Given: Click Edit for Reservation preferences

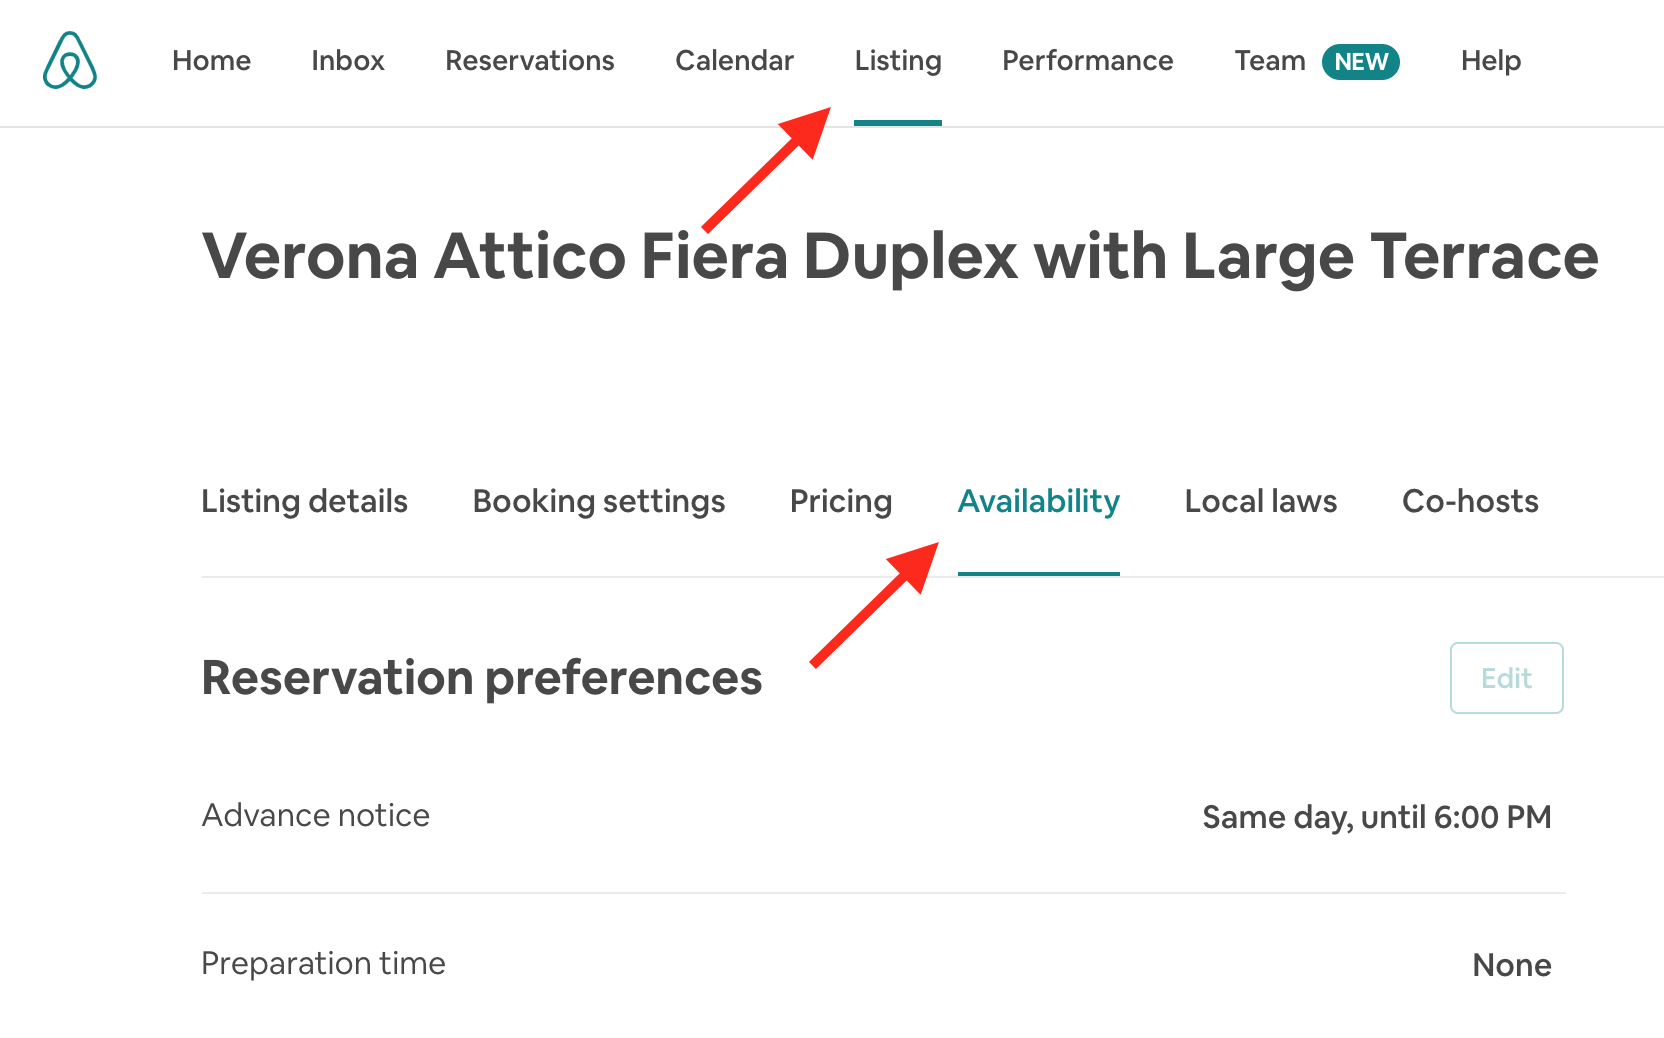Looking at the screenshot, I should [1506, 678].
